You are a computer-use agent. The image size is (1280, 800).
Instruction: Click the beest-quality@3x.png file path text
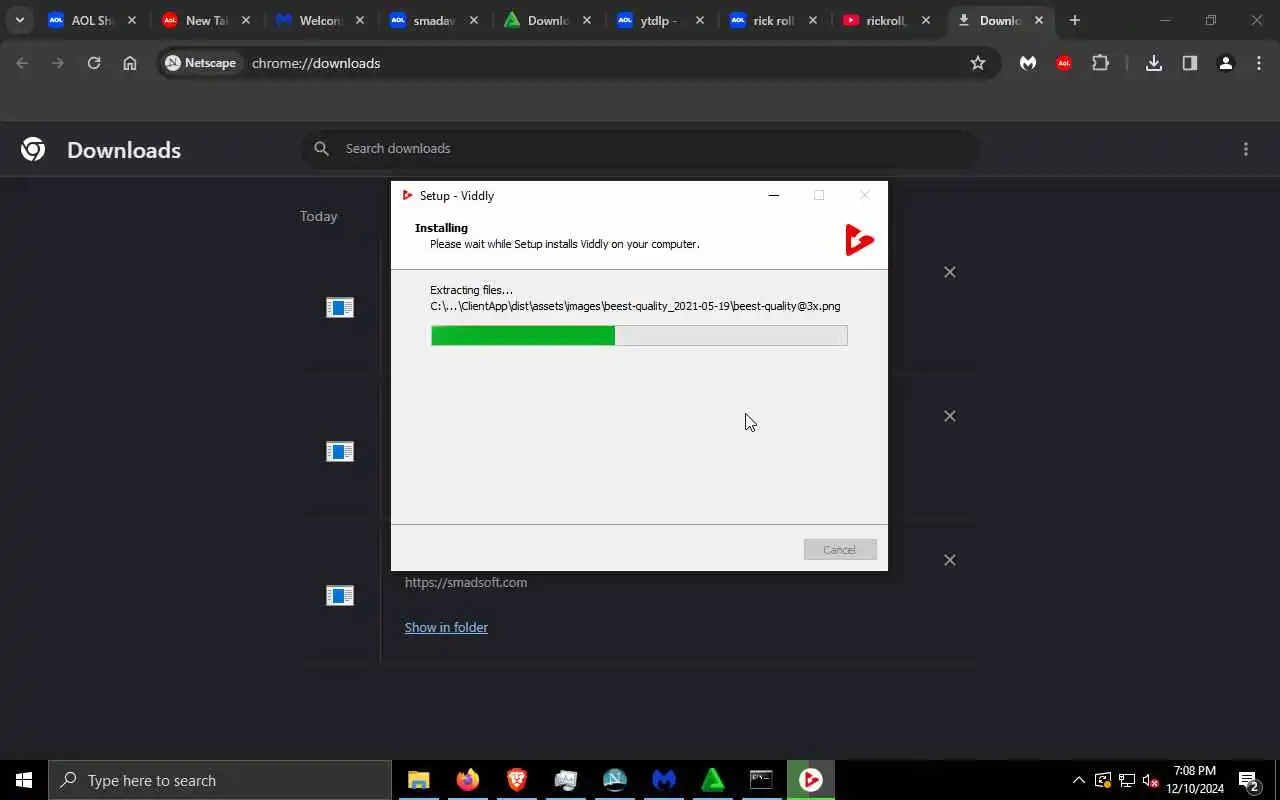(635, 306)
